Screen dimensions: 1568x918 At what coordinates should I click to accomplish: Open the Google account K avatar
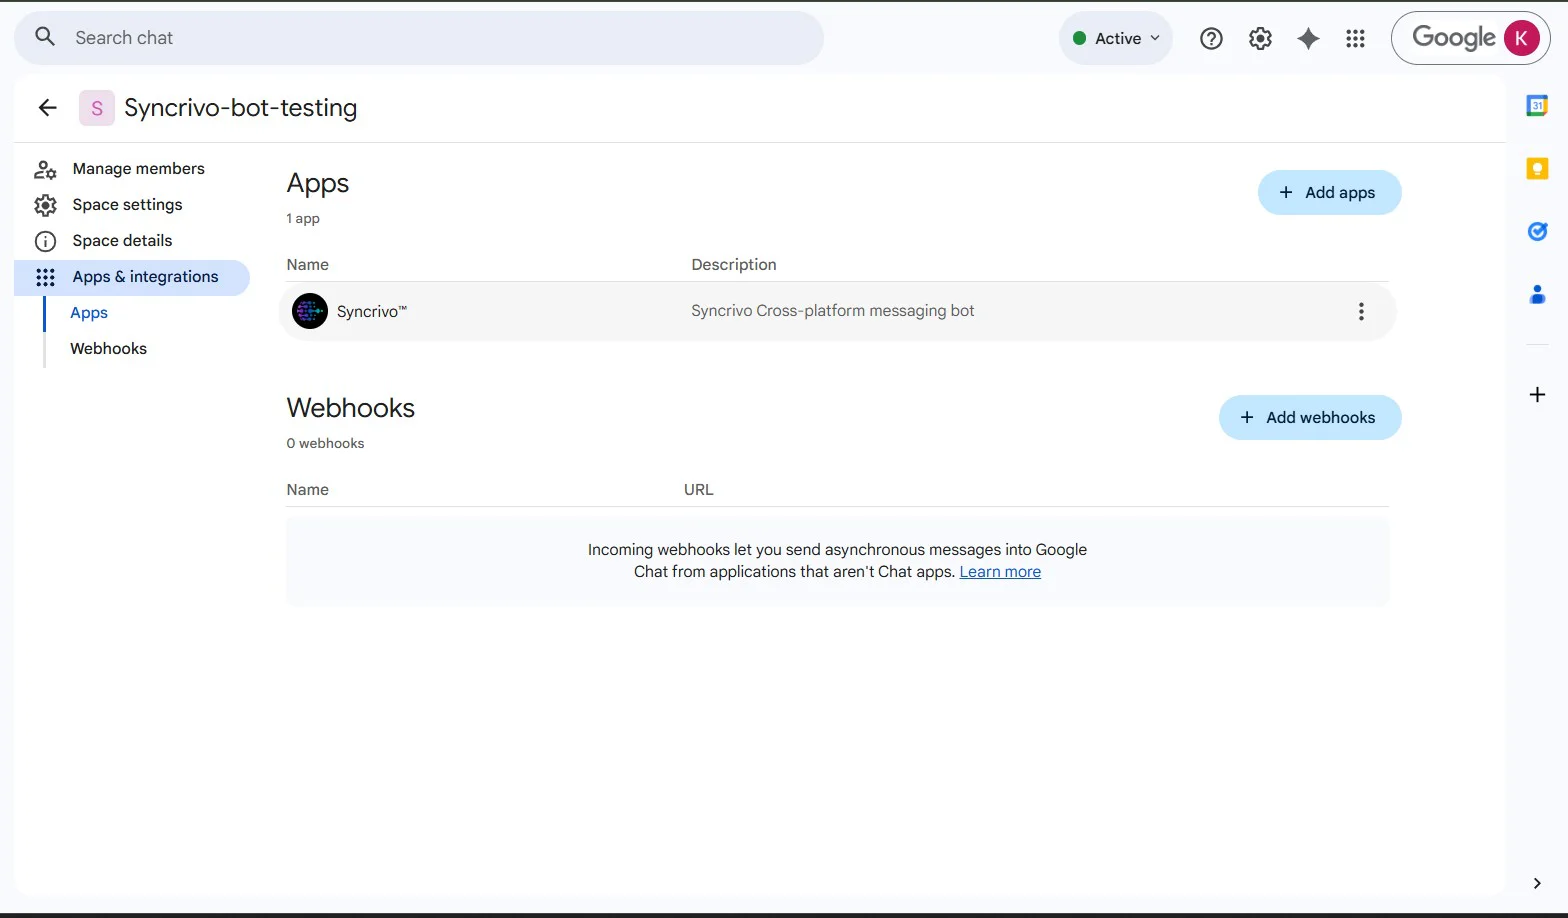click(x=1521, y=38)
